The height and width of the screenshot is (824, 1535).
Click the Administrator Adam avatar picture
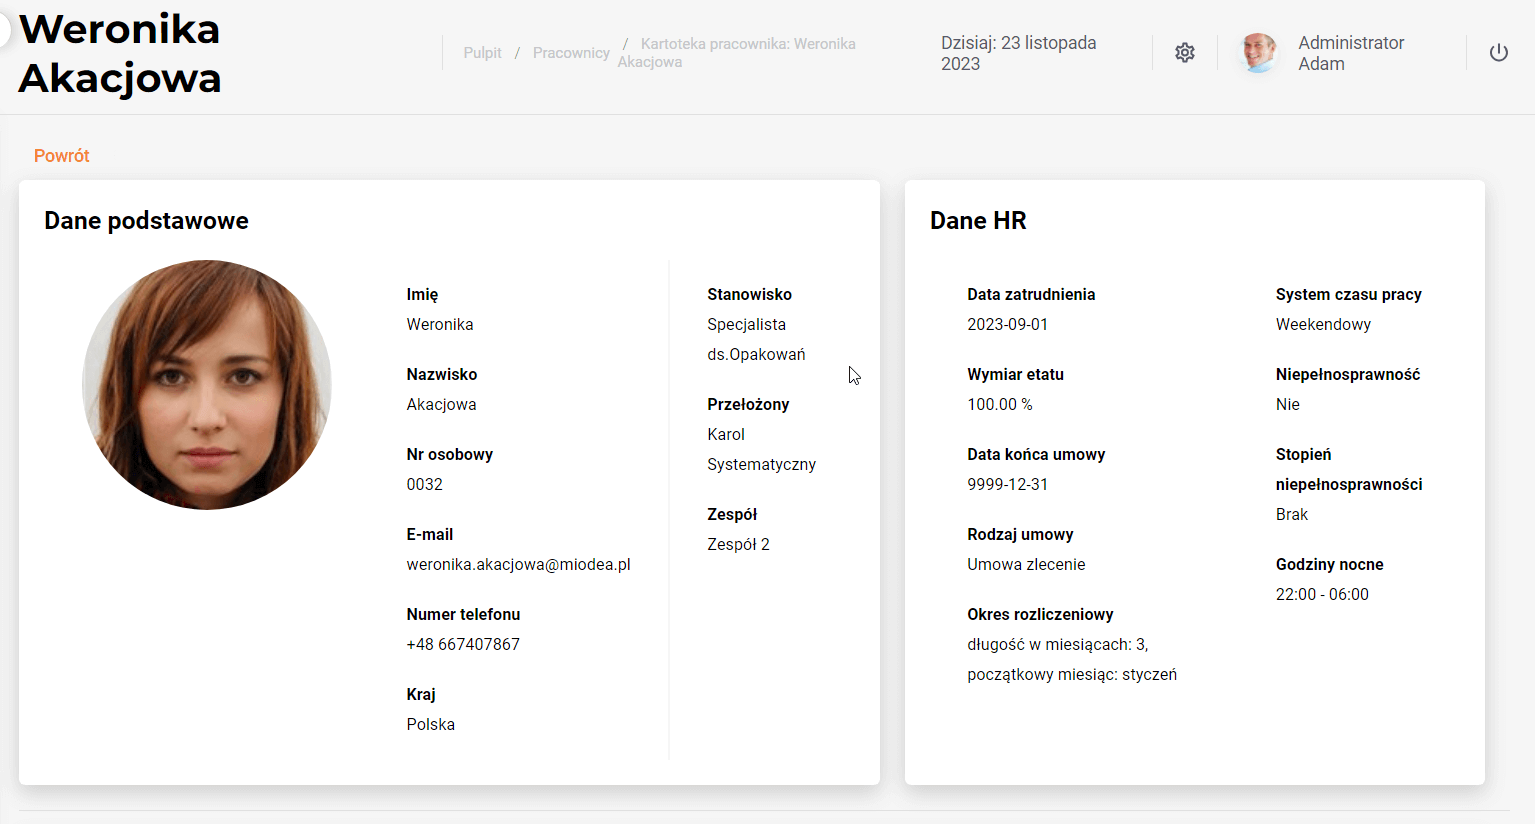tap(1258, 53)
